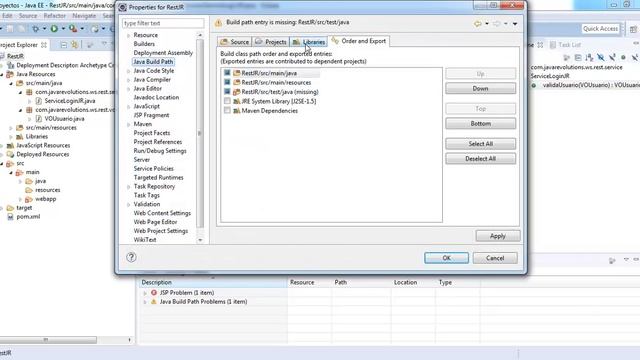
Task: Click the Select All button
Action: point(480,144)
